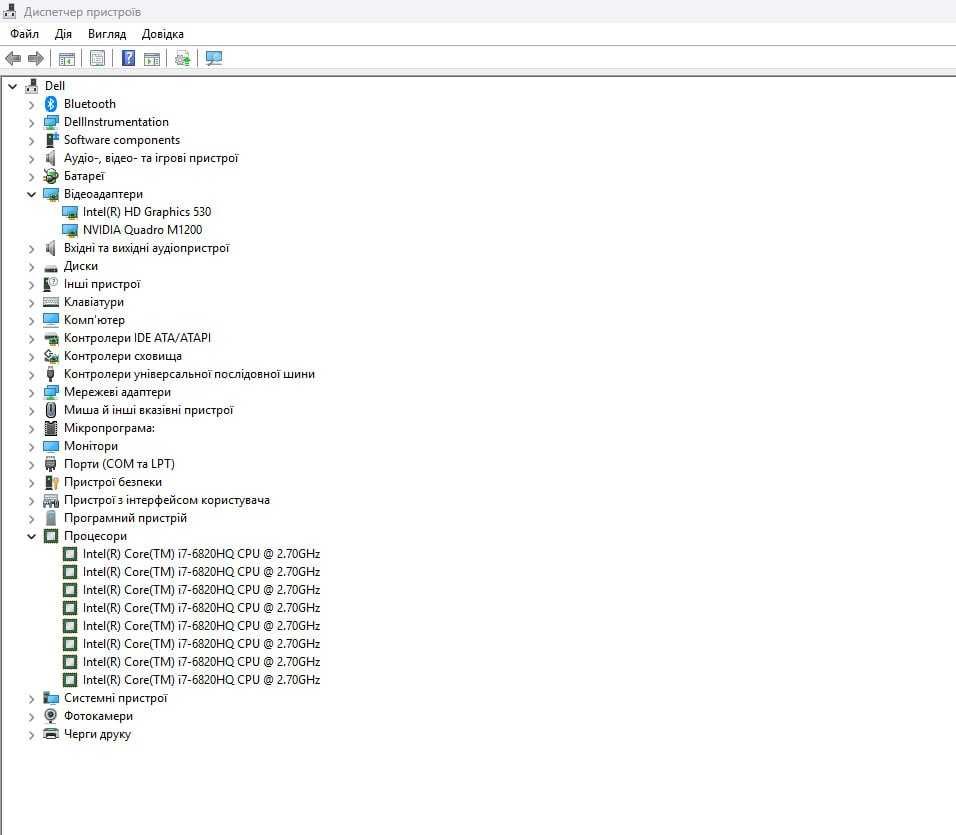This screenshot has height=835, width=956.
Task: Open the Довідка menu
Action: (163, 34)
